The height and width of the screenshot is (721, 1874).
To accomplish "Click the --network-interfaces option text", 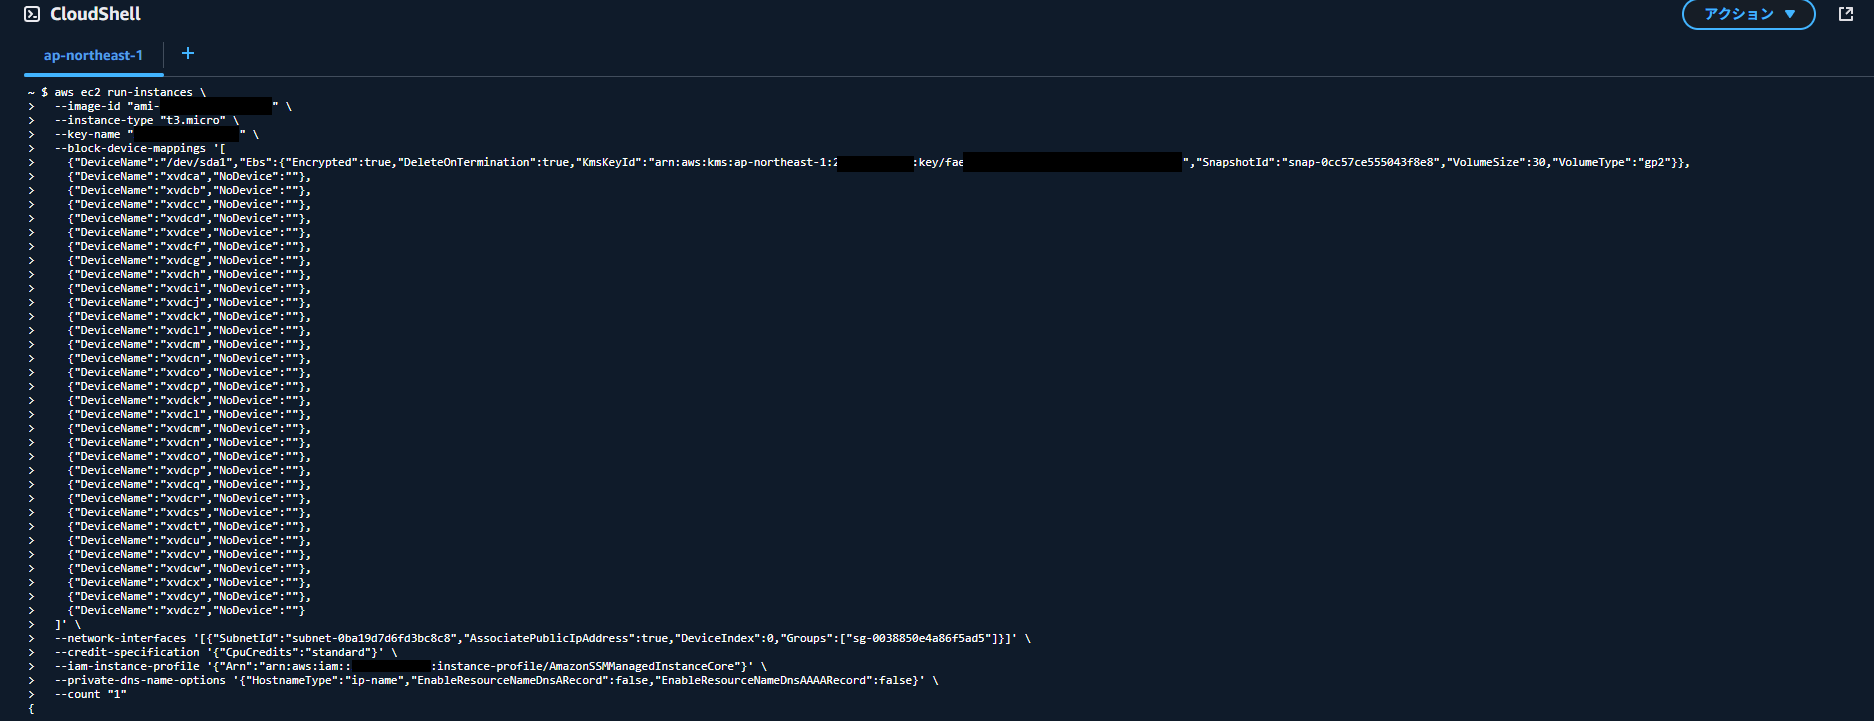I will coord(120,638).
